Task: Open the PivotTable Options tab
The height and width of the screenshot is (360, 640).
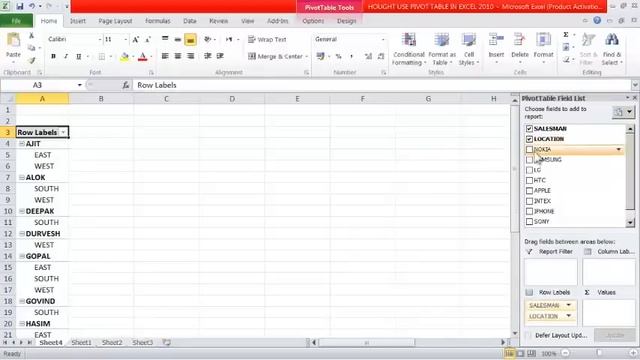Action: coord(313,21)
